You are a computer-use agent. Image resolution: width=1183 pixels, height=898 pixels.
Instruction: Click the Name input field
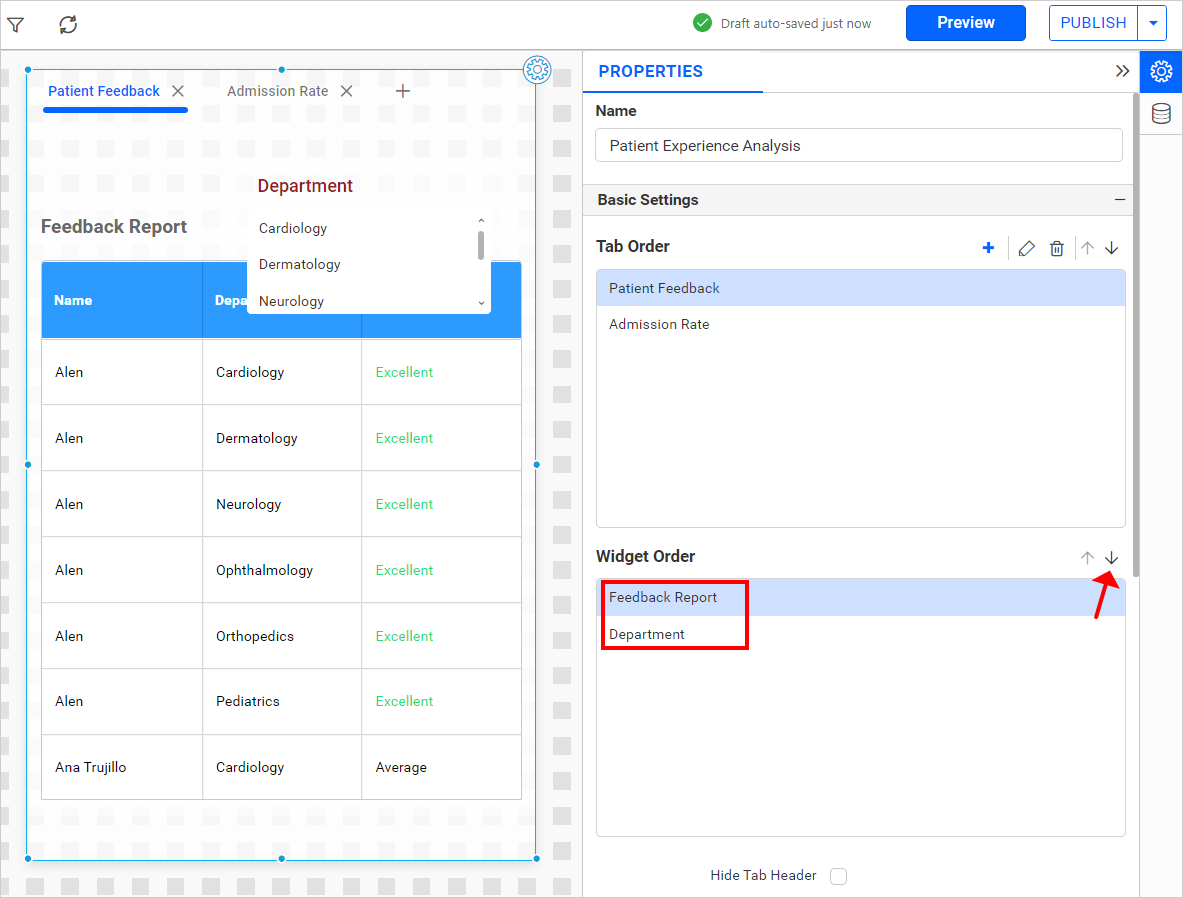click(x=858, y=146)
